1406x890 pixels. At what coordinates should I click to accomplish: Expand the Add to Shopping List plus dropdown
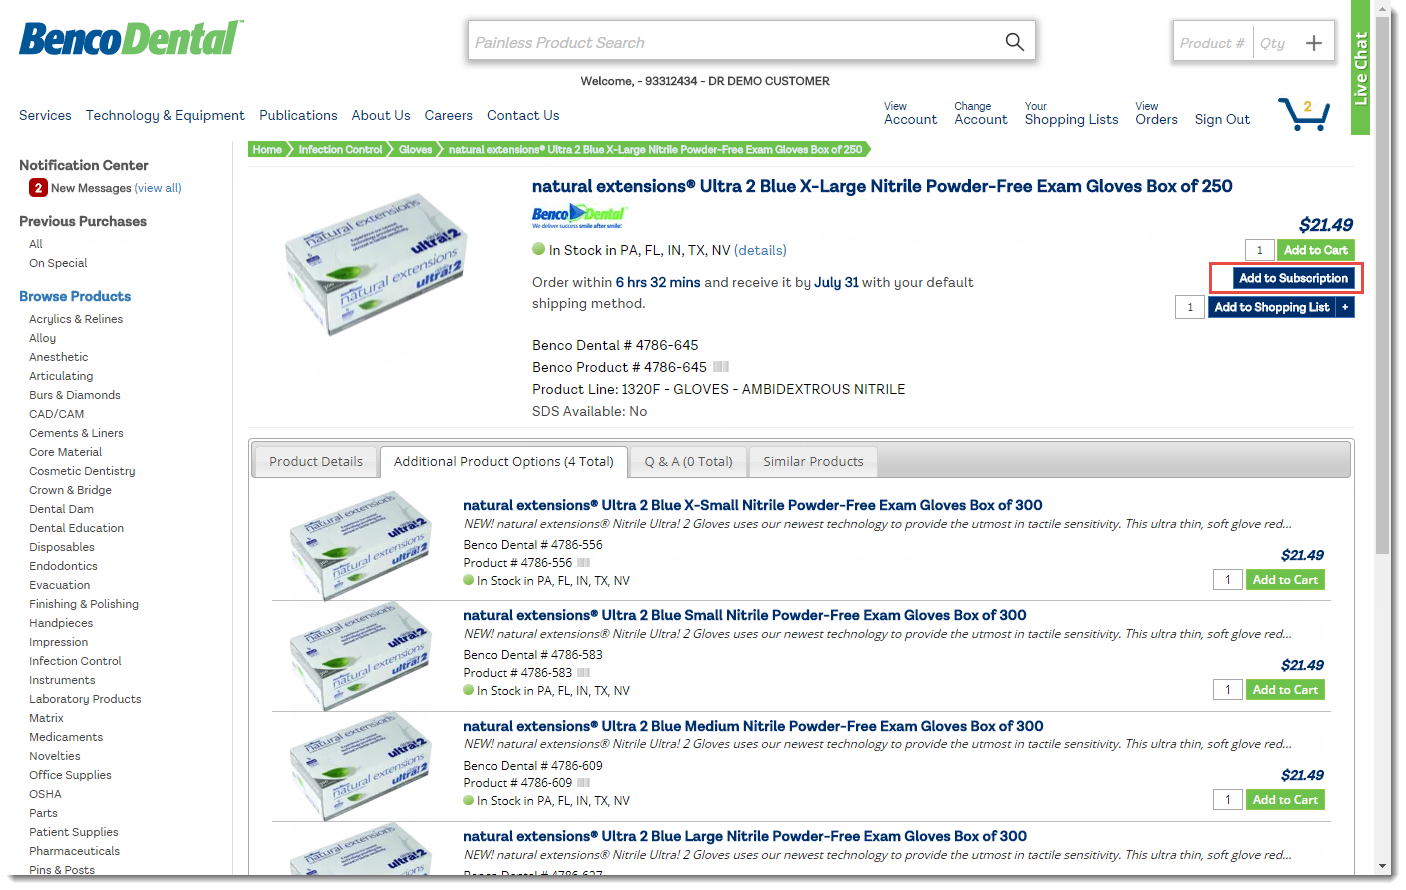coord(1345,307)
